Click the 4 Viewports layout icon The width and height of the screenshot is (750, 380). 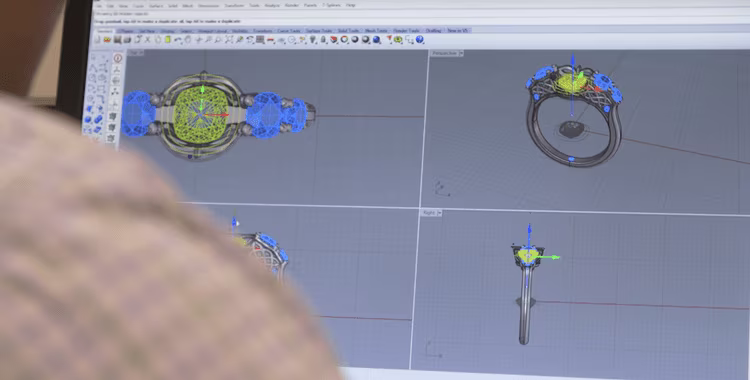click(x=260, y=40)
